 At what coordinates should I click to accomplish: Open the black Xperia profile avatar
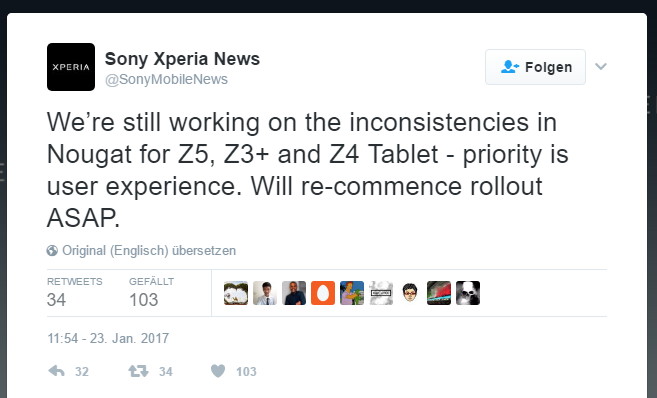[x=71, y=67]
